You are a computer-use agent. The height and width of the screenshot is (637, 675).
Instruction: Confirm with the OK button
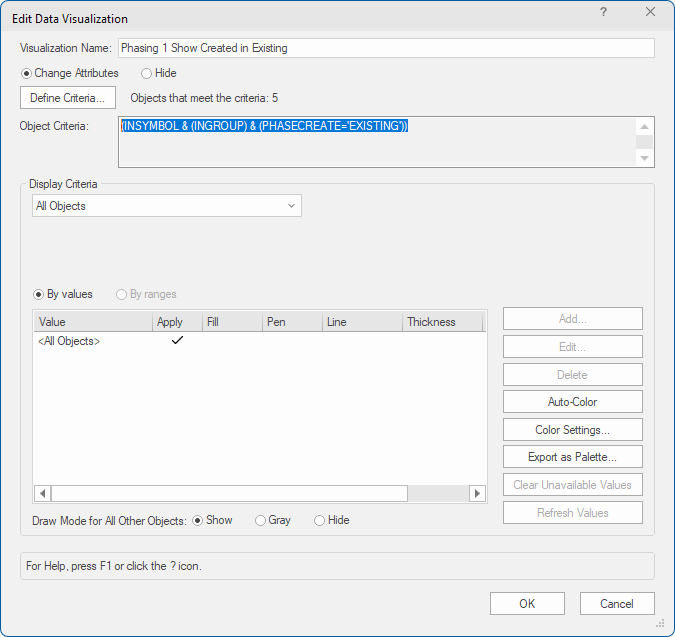[527, 603]
